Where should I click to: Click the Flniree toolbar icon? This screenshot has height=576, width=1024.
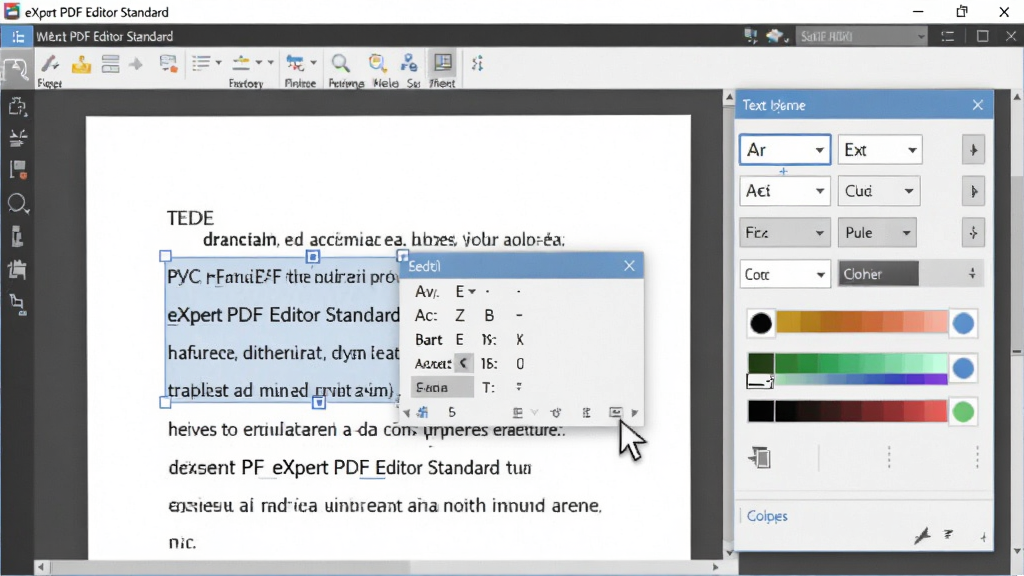295,63
